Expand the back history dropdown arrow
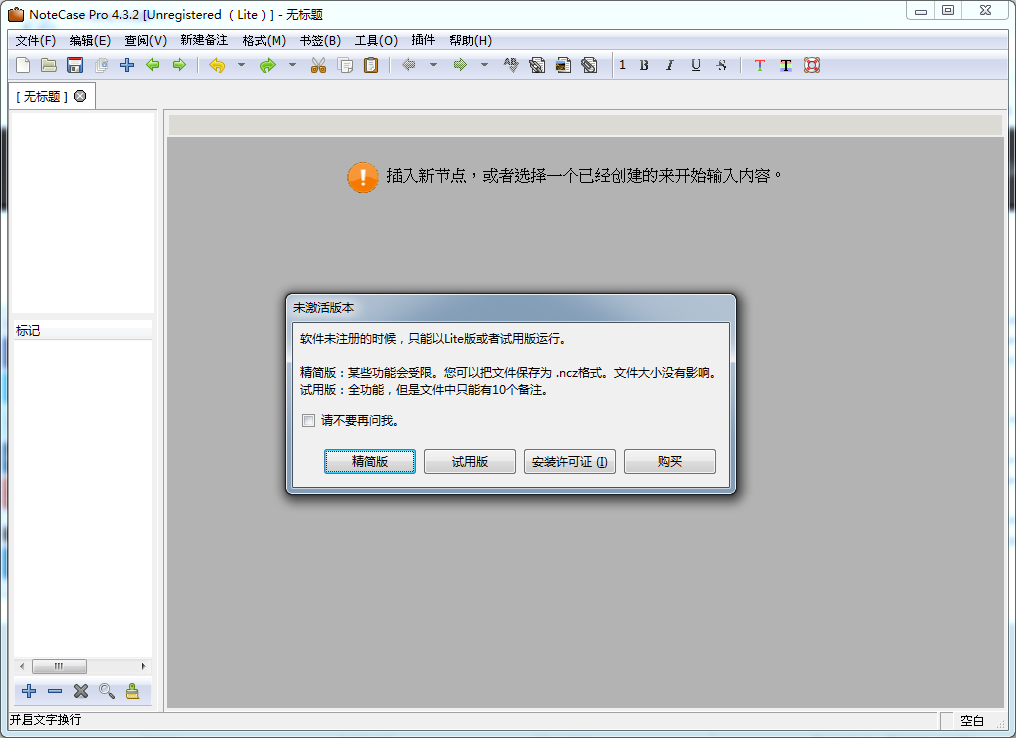The width and height of the screenshot is (1016, 738). pos(433,65)
